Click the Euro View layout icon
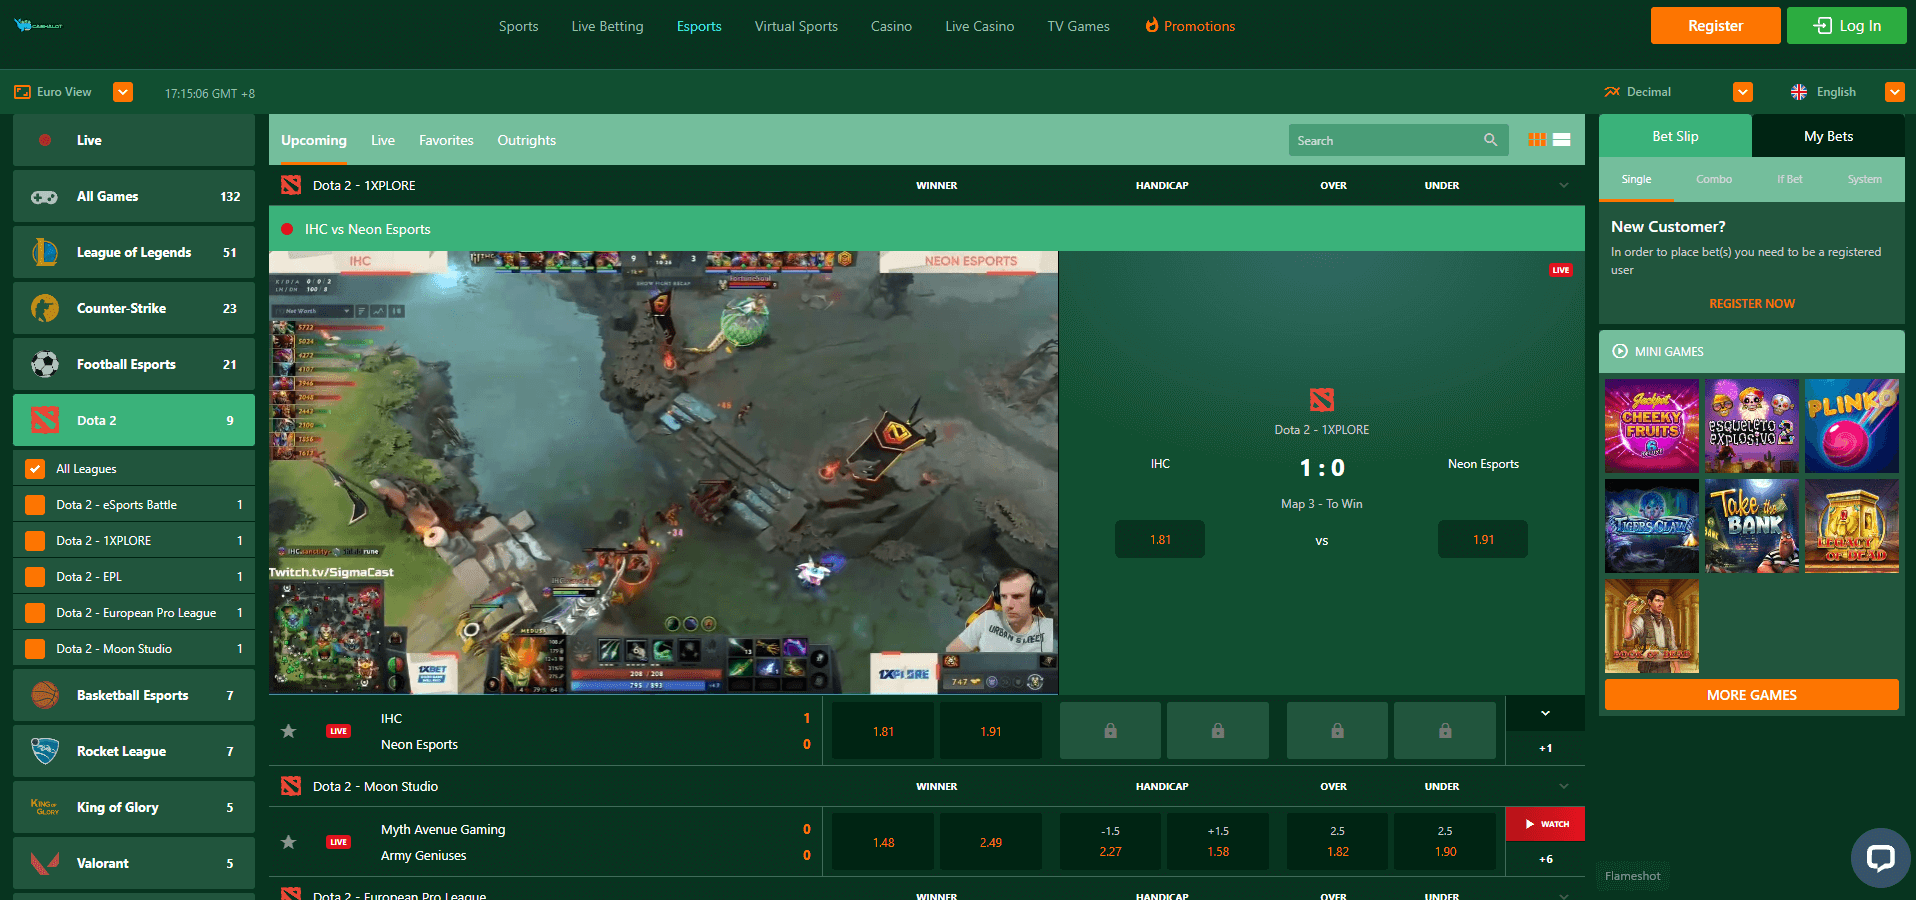The height and width of the screenshot is (900, 1916). 22,92
